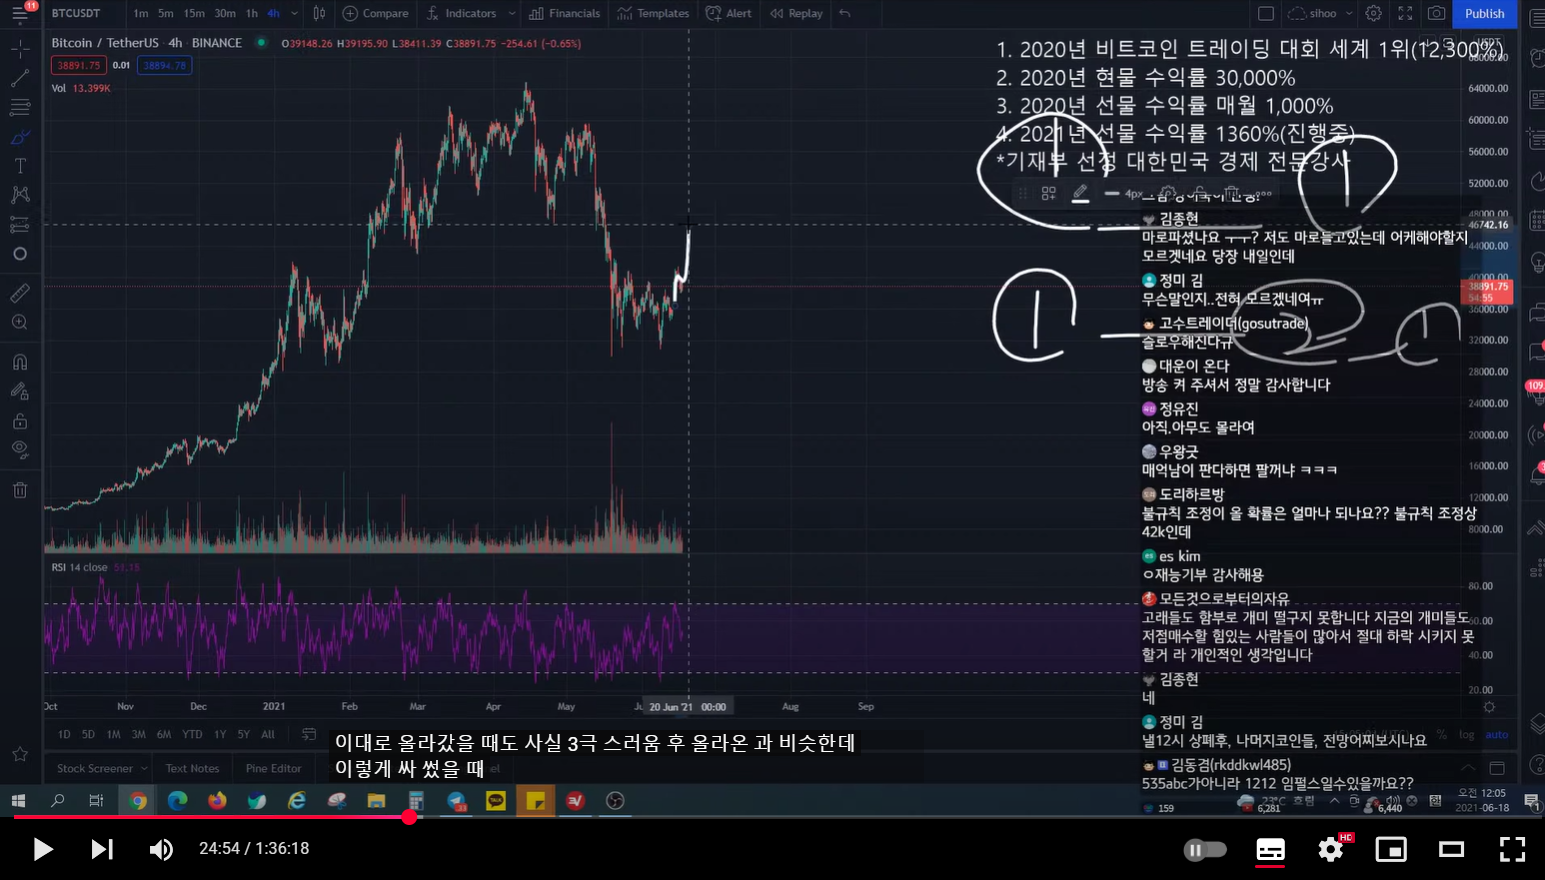Open the Fibonacci/gann tools group

click(20, 107)
